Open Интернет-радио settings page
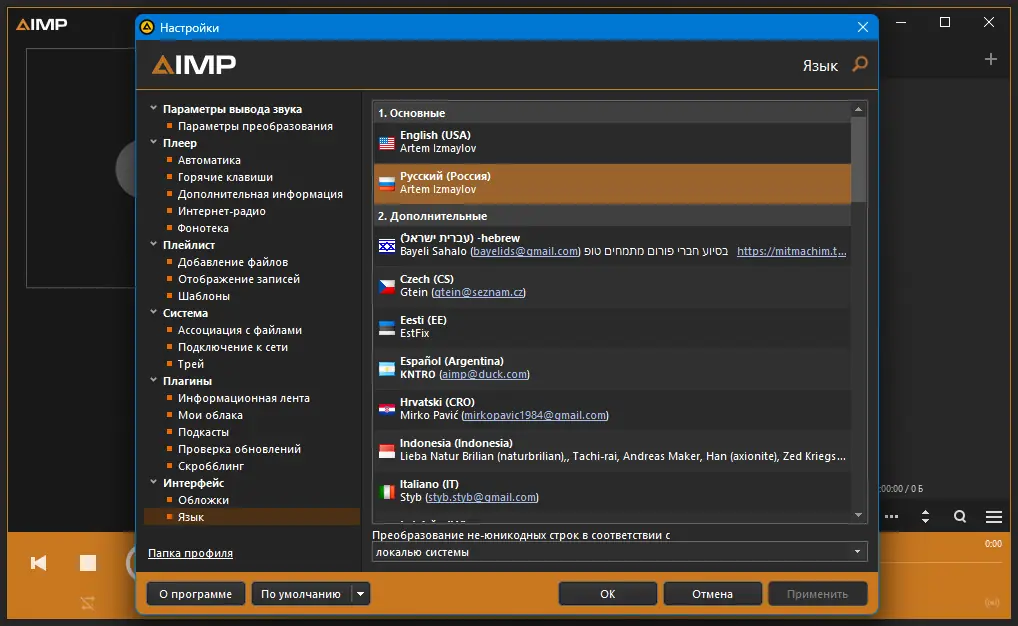1018x626 pixels. tap(221, 211)
